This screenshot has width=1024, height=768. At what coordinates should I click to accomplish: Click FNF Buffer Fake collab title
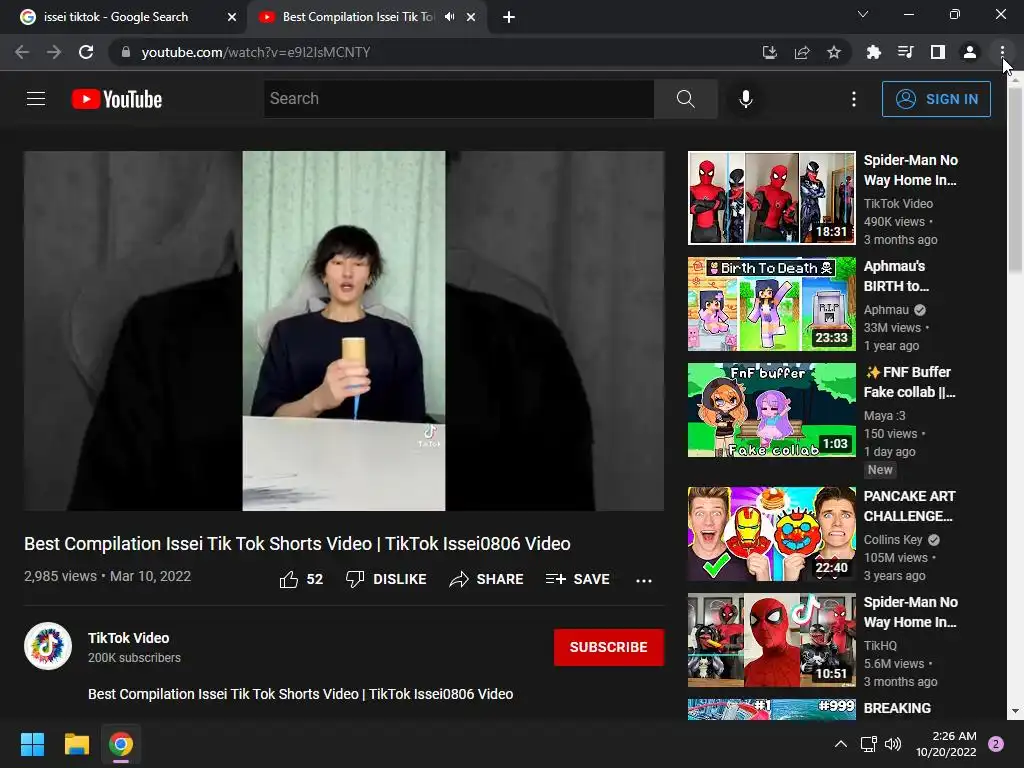coord(909,382)
